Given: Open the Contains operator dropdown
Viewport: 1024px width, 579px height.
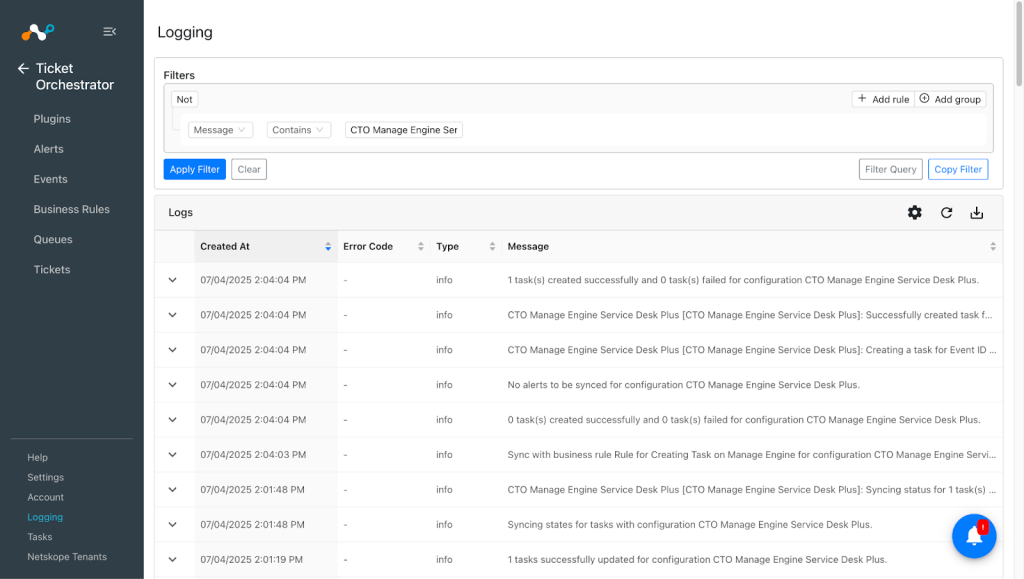Looking at the screenshot, I should (298, 130).
